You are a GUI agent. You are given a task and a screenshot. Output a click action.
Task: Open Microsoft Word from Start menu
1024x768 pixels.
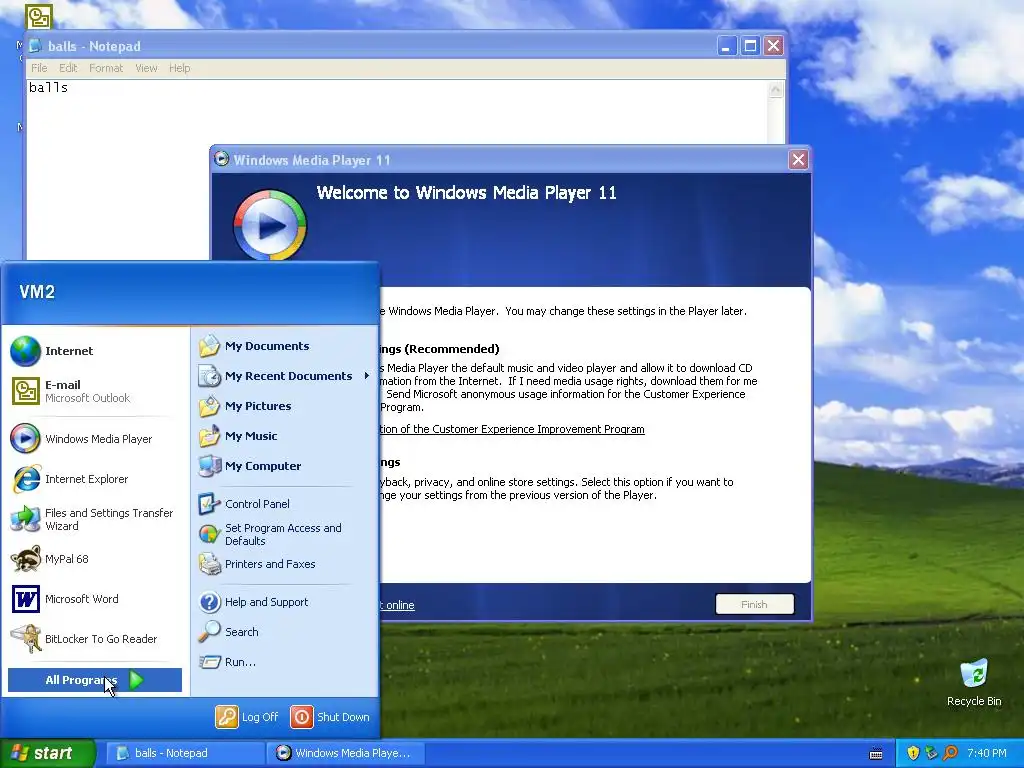[95, 599]
